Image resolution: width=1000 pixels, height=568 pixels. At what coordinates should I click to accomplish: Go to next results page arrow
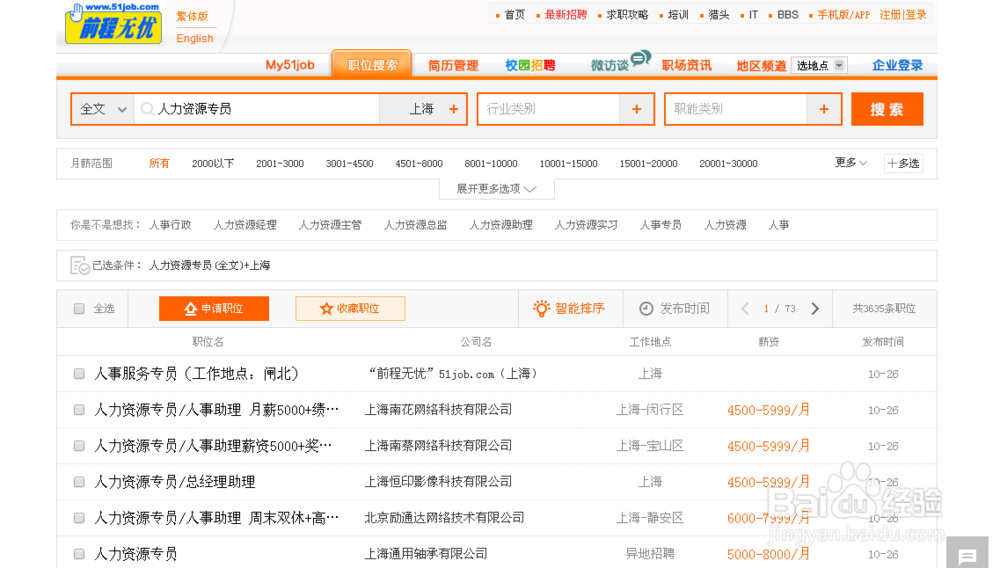[x=815, y=309]
